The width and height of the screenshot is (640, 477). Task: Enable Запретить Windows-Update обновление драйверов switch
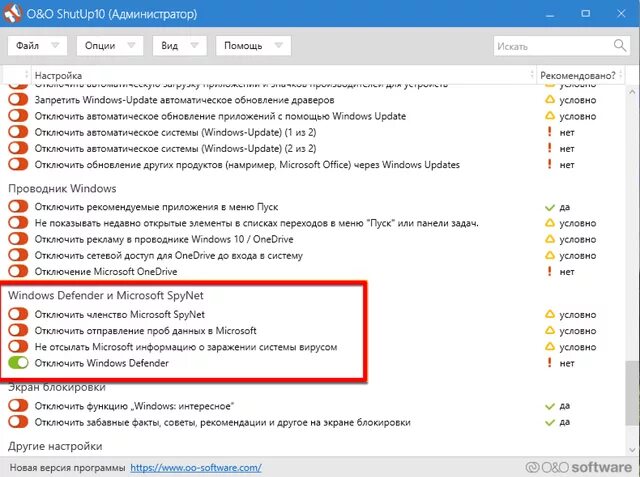click(18, 100)
